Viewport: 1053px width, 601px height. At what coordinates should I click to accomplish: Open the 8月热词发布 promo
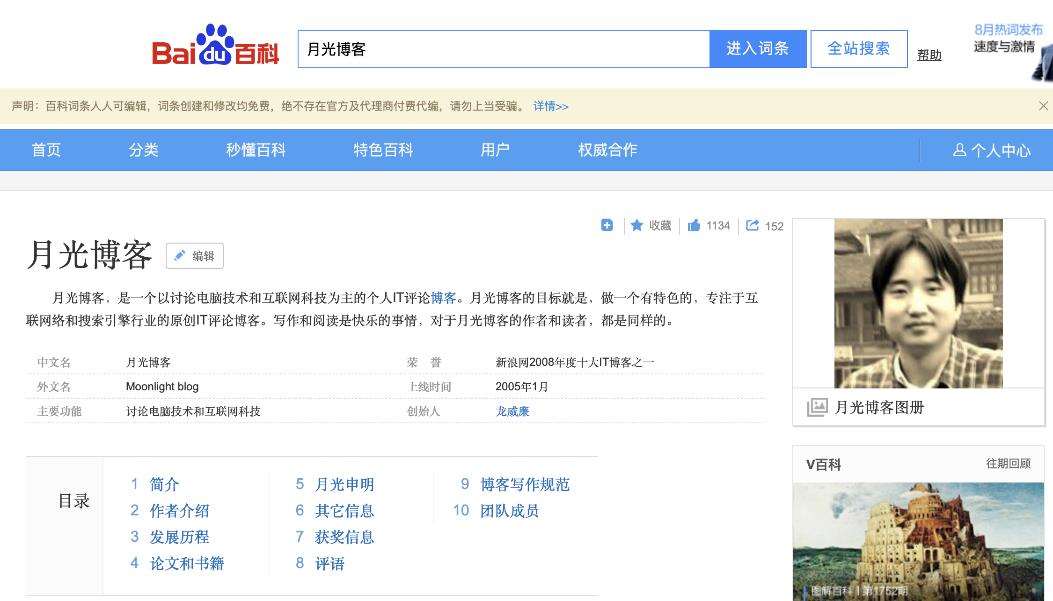(x=1009, y=30)
